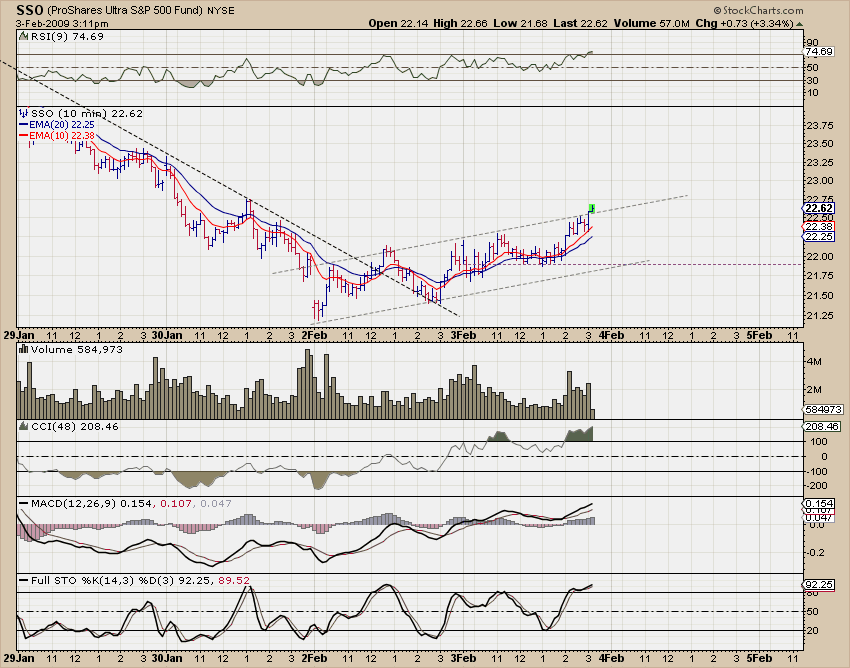Click the -0.2 MACD axis label

[816, 553]
